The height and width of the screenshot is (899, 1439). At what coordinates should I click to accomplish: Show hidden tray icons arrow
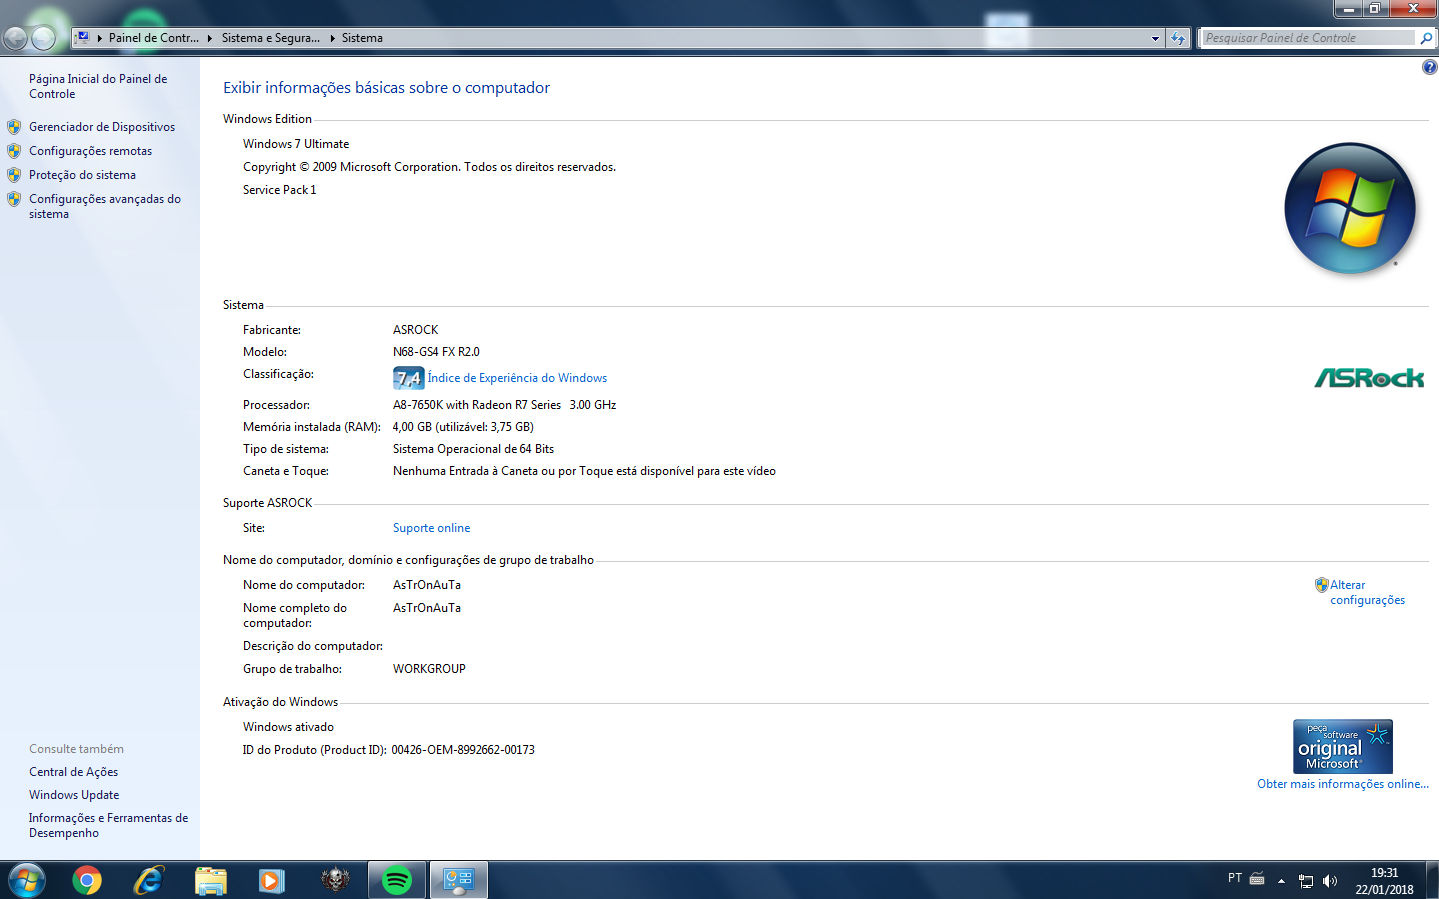point(1281,881)
